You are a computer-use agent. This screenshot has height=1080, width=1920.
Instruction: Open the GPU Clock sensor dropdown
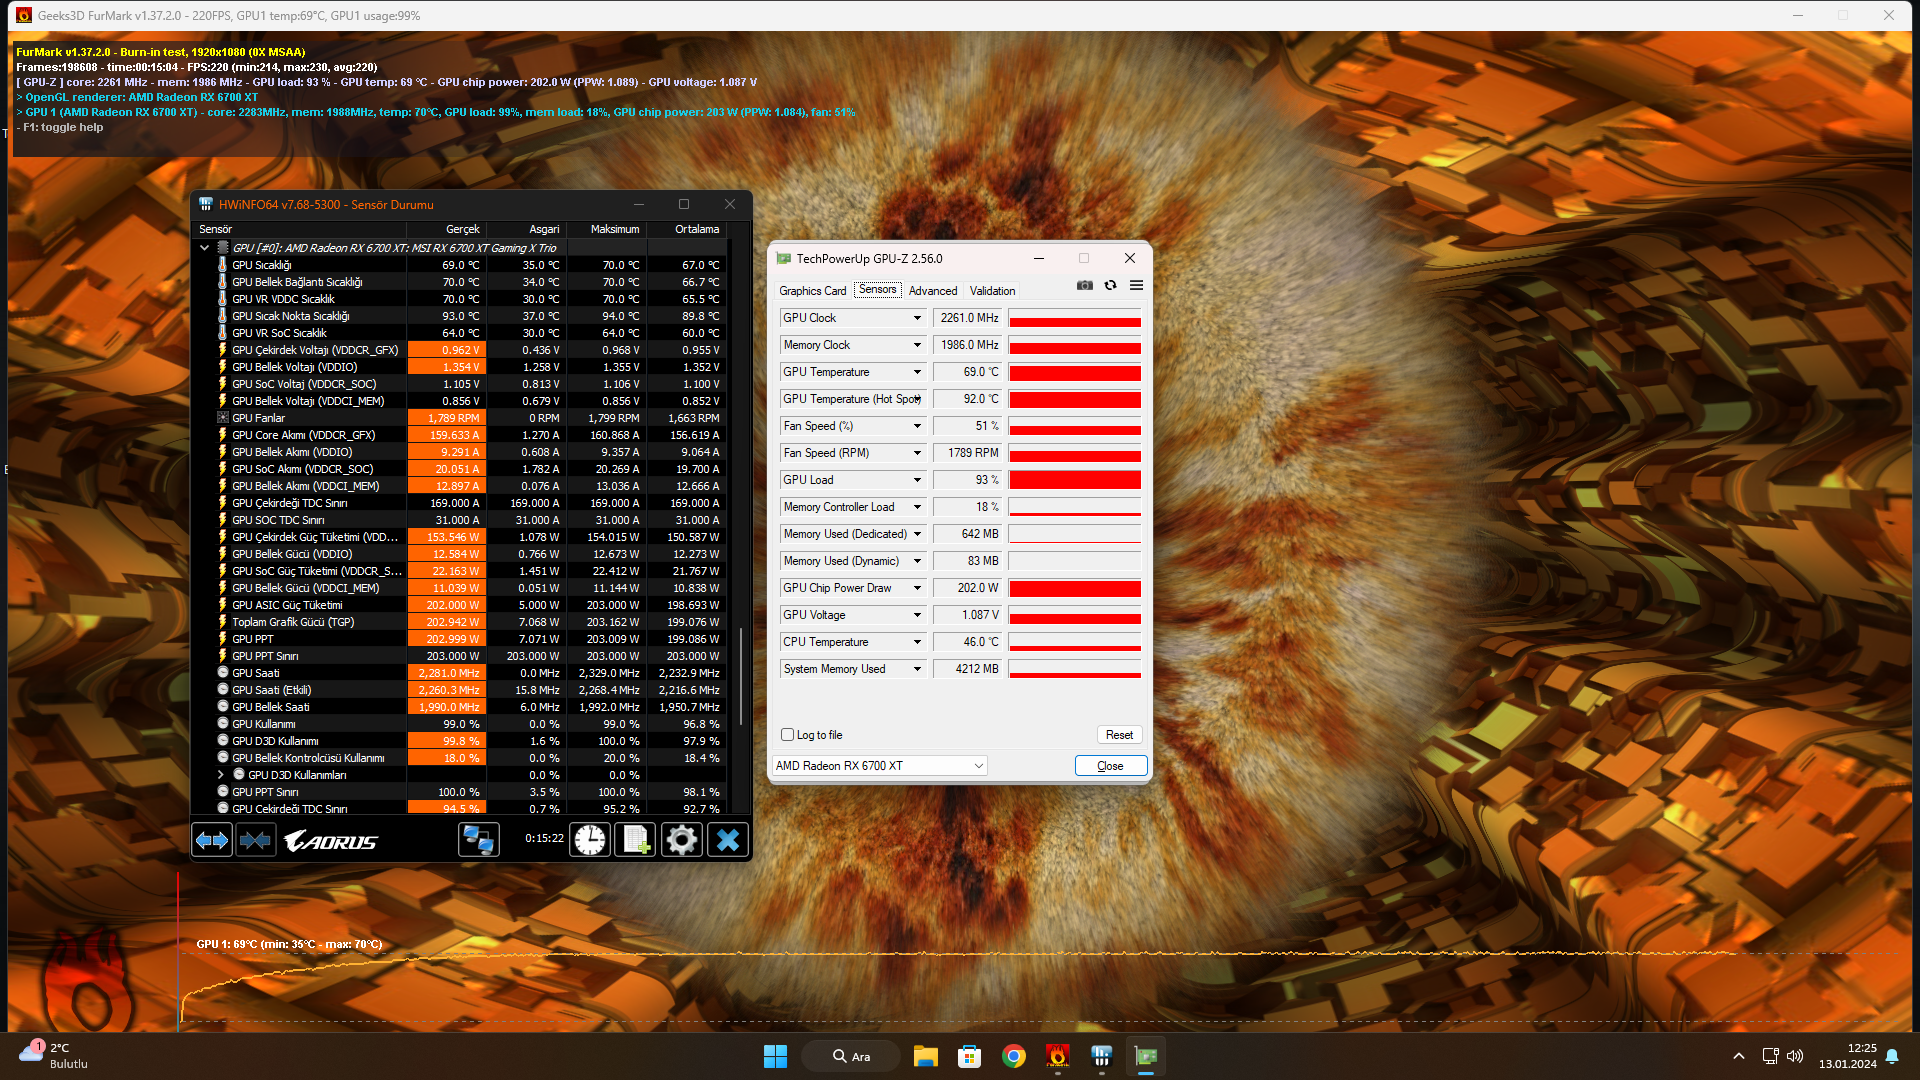pos(916,318)
